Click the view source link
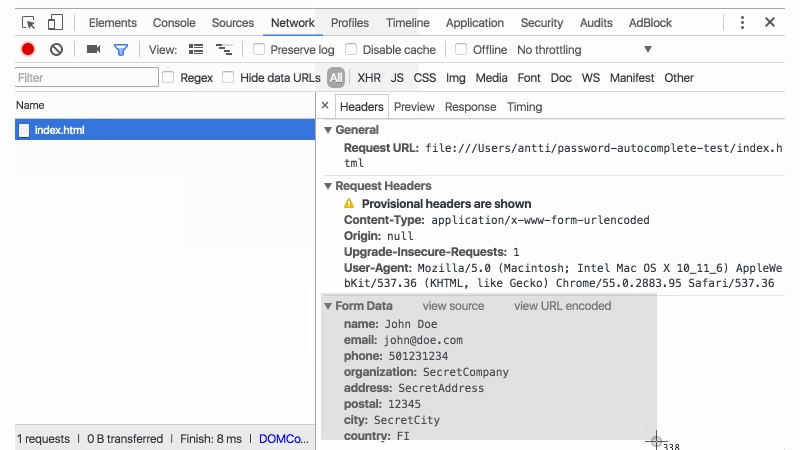The height and width of the screenshot is (450, 800). click(x=453, y=306)
